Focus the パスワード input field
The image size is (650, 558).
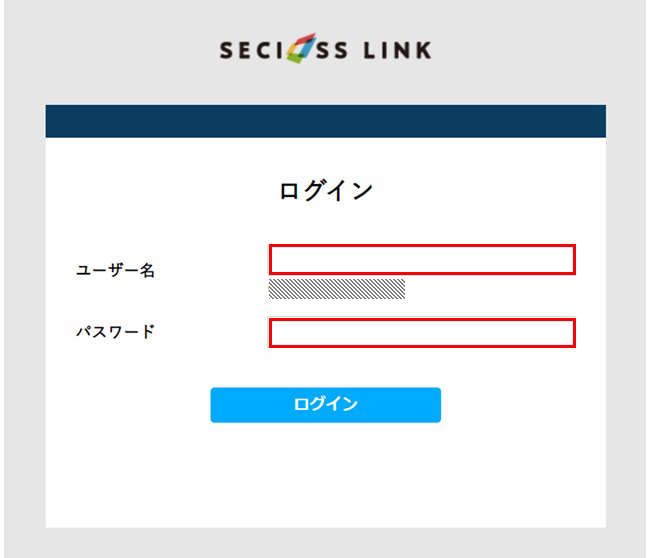click(x=422, y=333)
